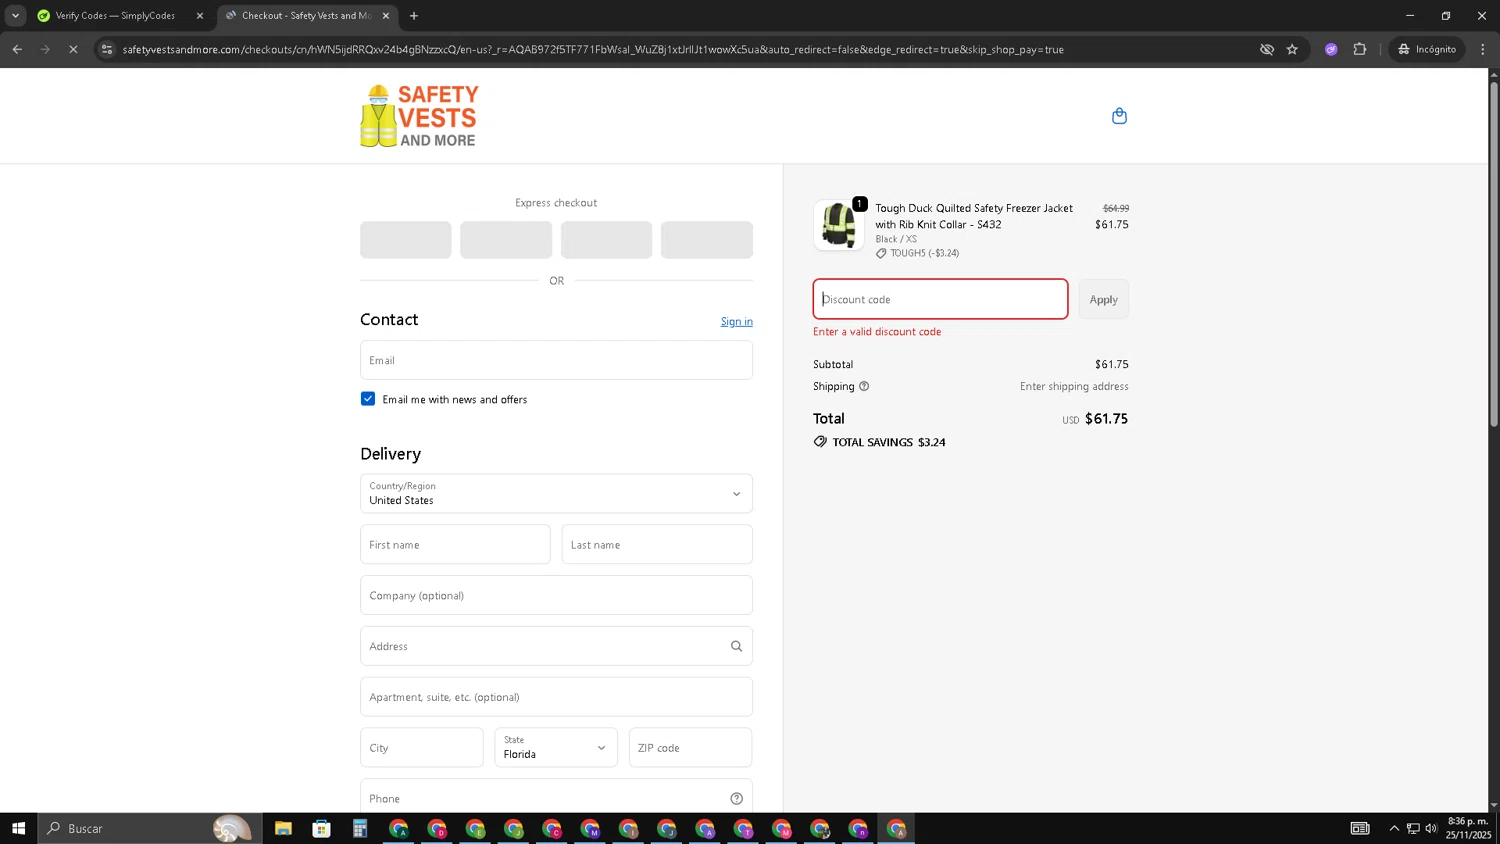This screenshot has width=1500, height=844.
Task: Click the Enter a valid discount code error
Action: pos(877,331)
